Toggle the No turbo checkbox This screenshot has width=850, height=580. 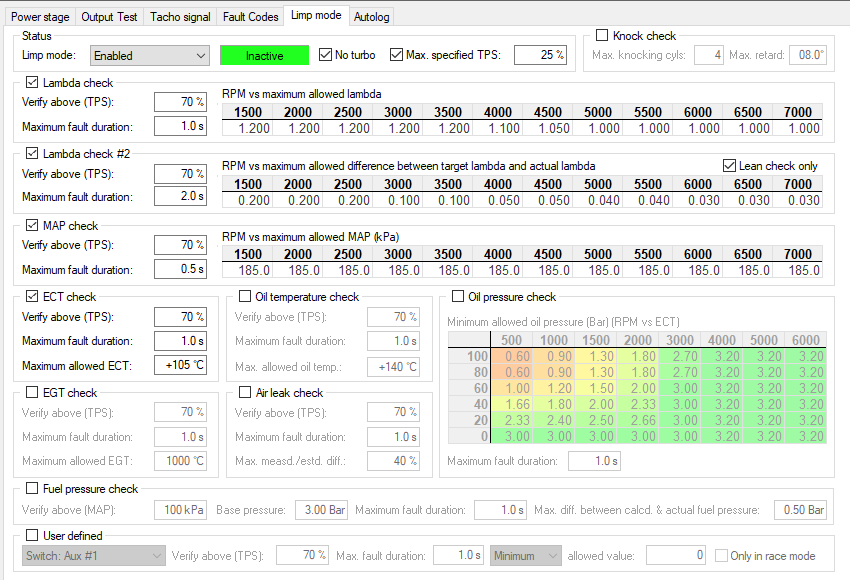click(x=325, y=55)
